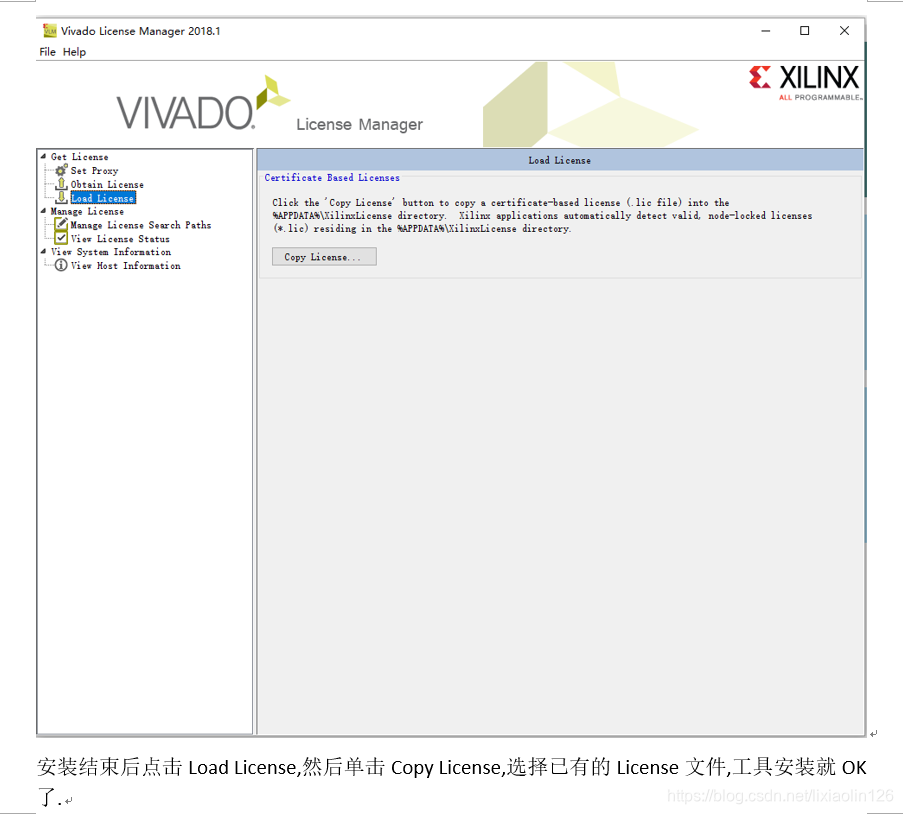Click the Certificate Based Licenses heading

[x=332, y=177]
